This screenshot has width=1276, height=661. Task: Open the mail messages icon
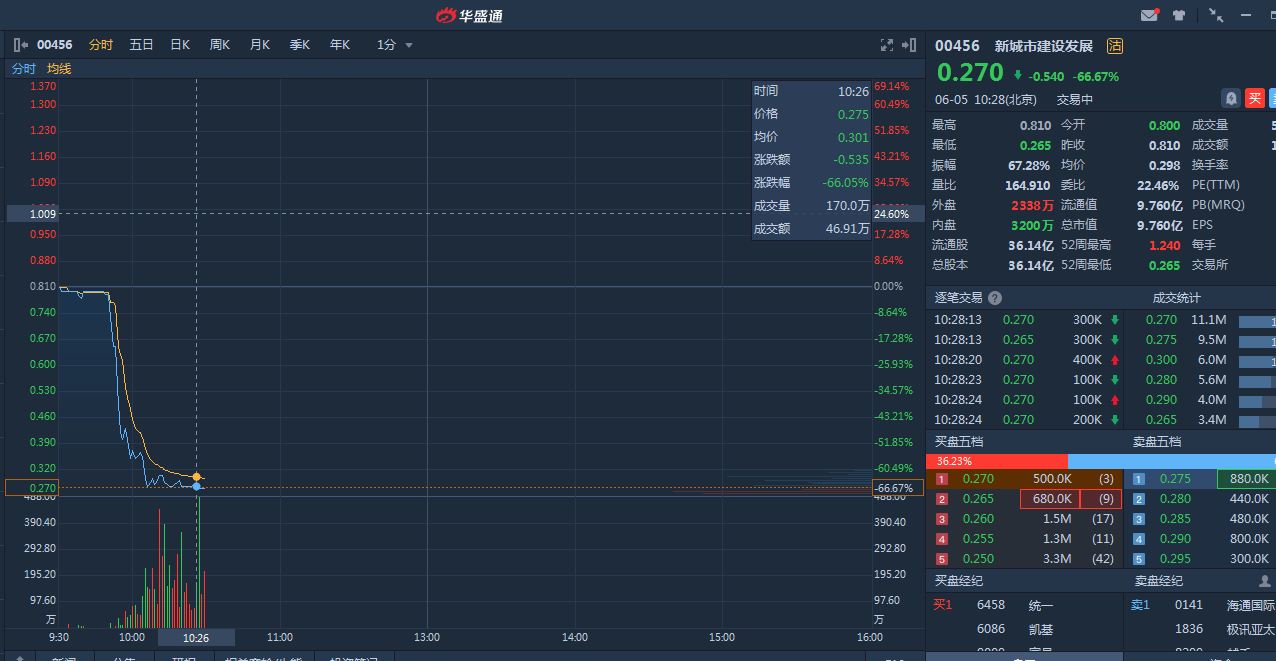1149,15
